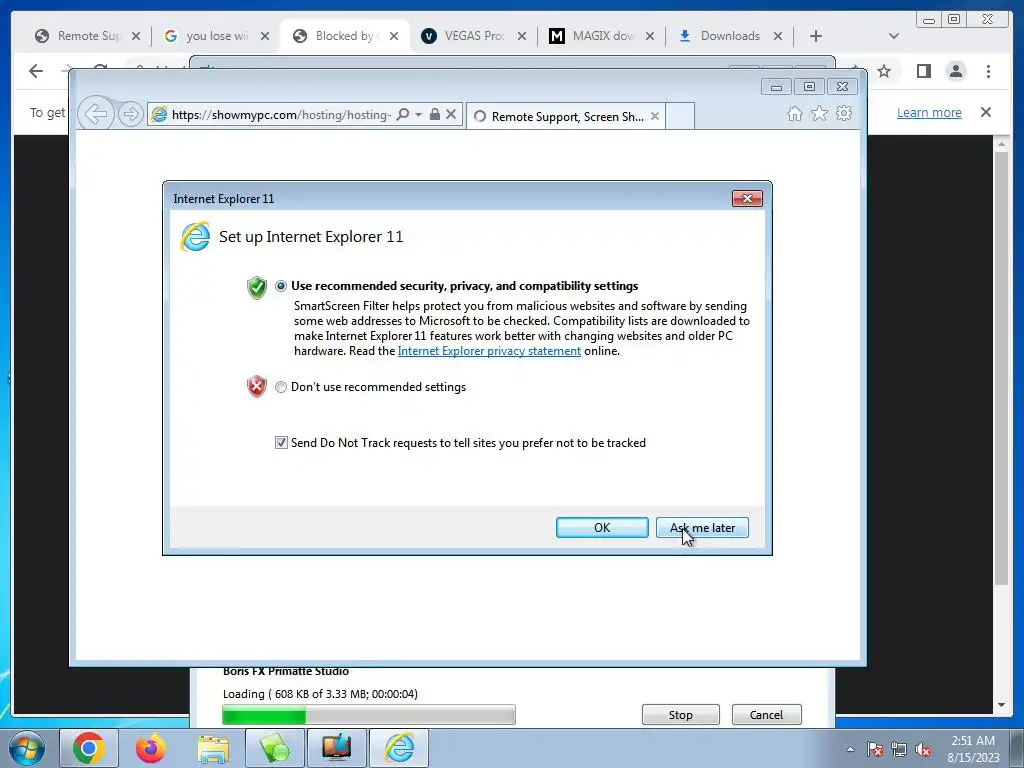Follow Learn more link in Chrome infobar
This screenshot has height=768, width=1024.
pos(929,112)
